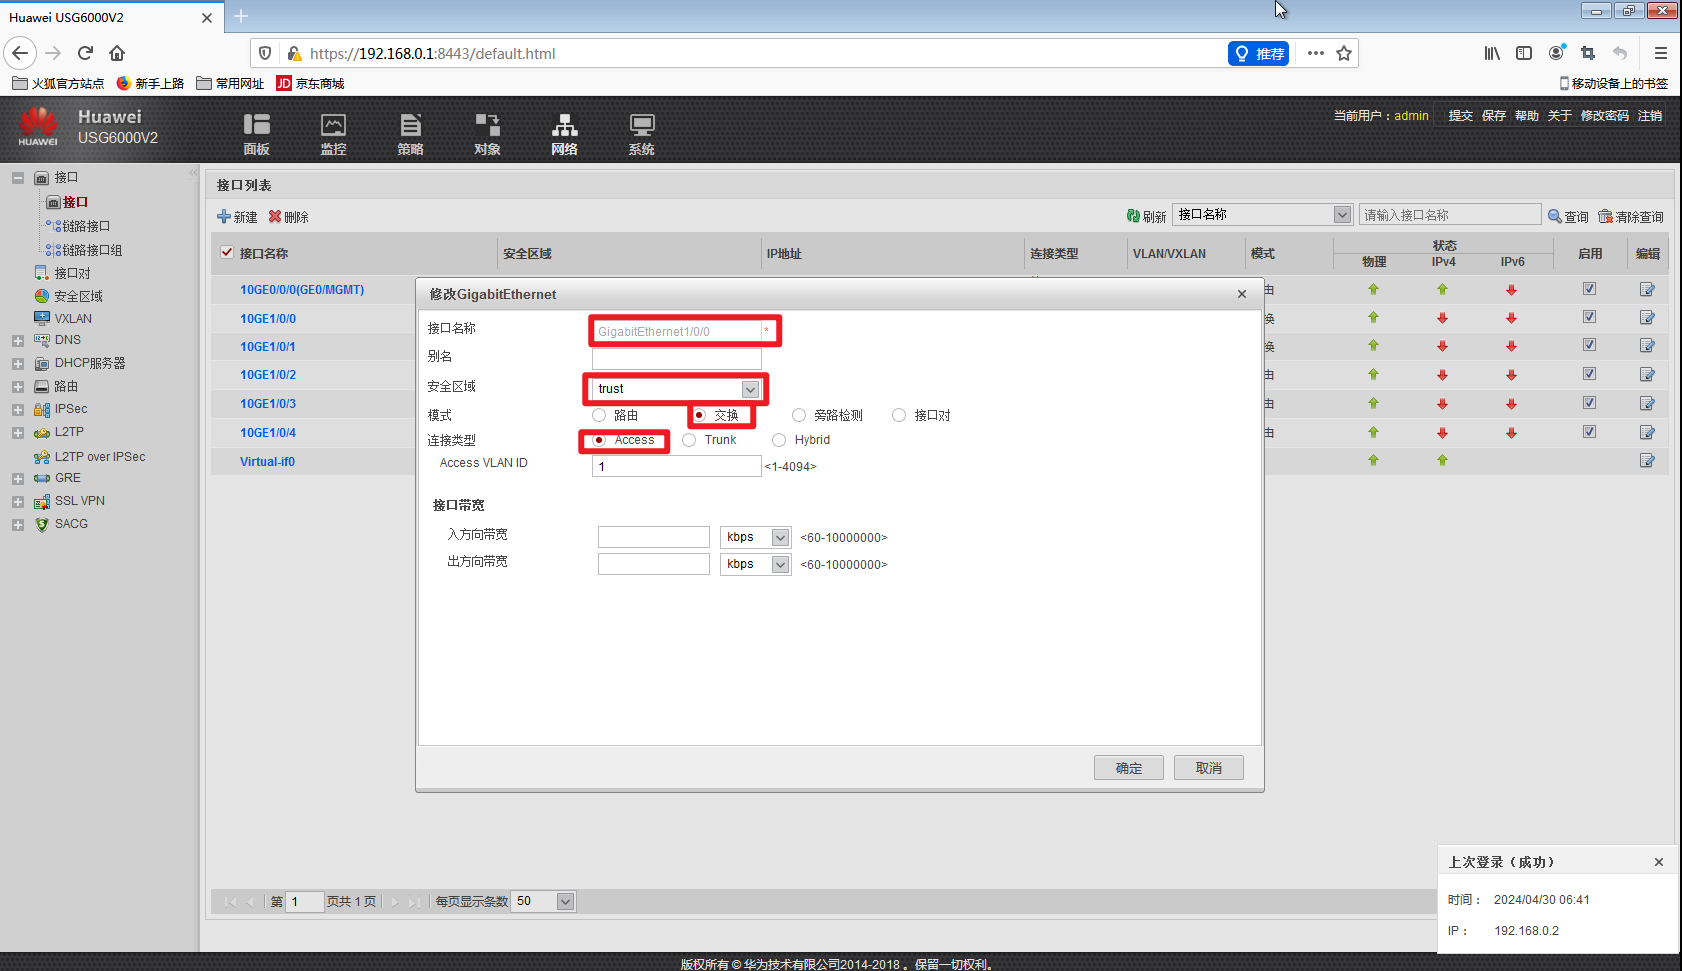Open the 对象 objects section

coord(487,132)
